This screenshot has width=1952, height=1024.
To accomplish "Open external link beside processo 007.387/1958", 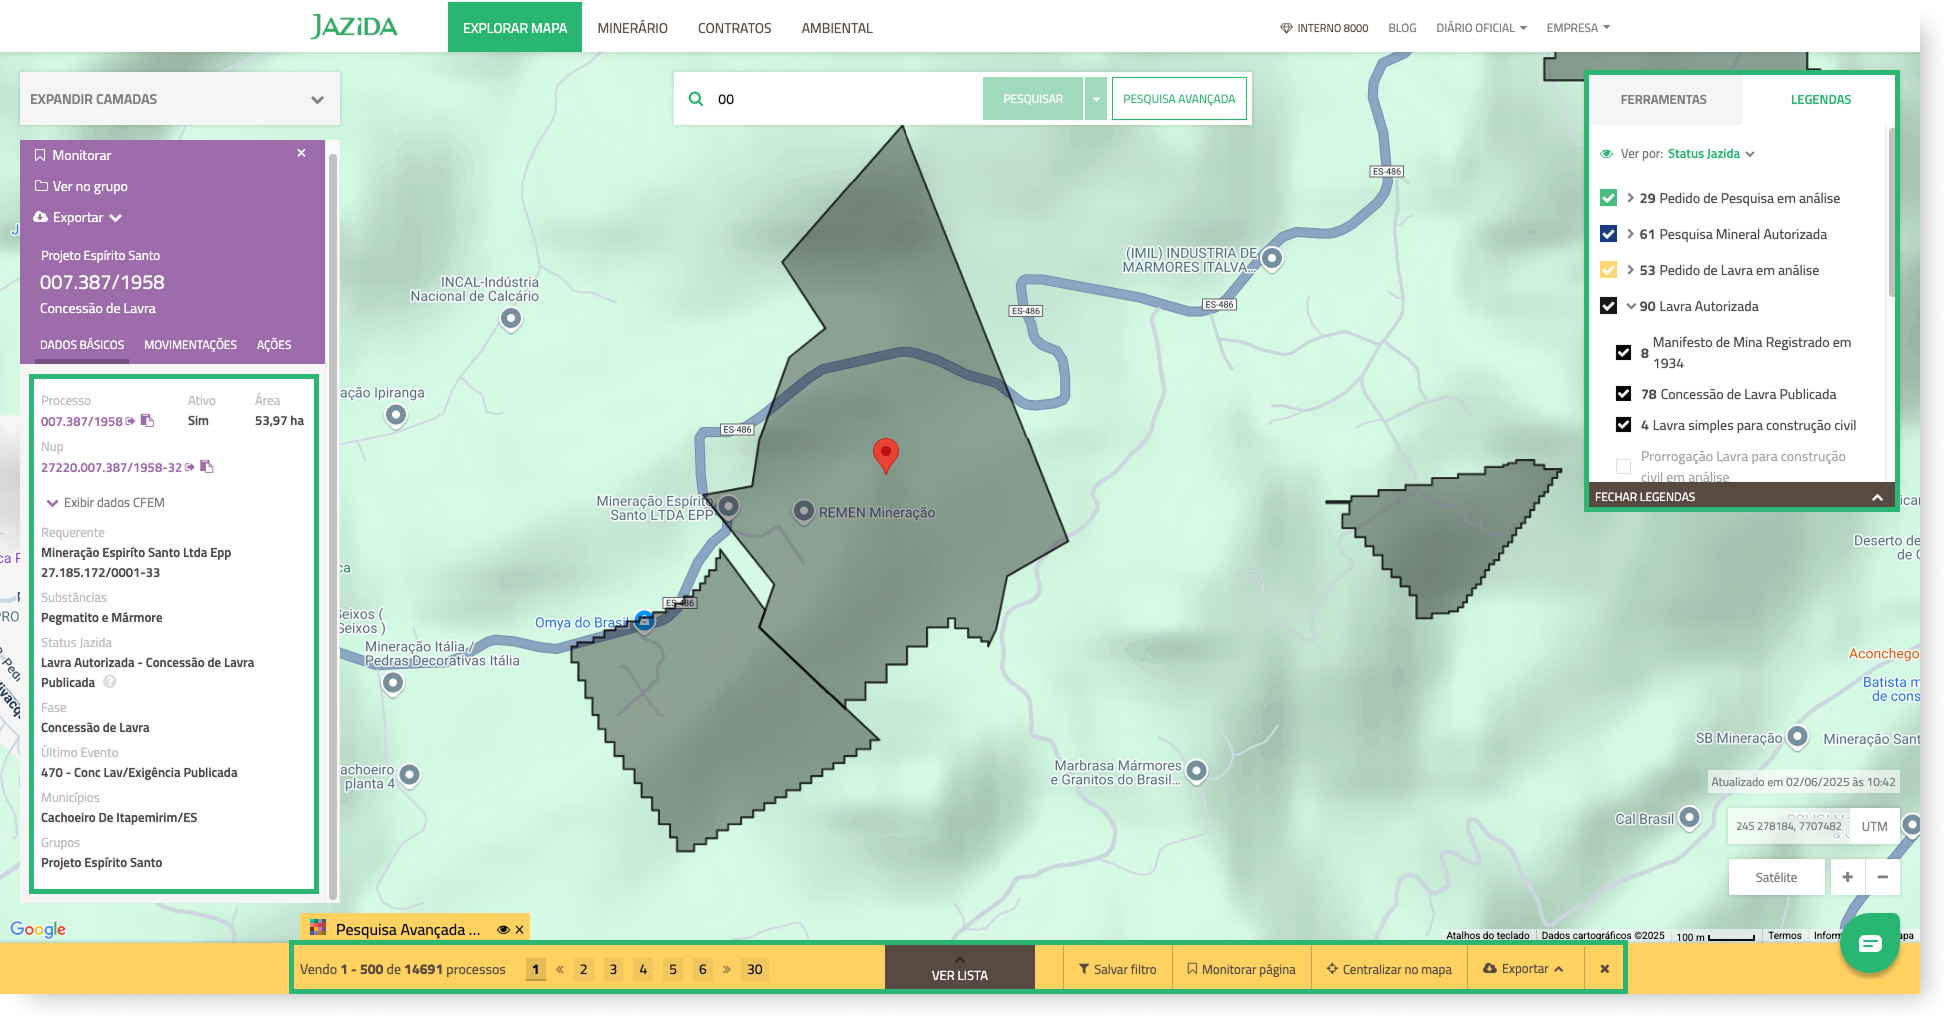I will tap(131, 421).
